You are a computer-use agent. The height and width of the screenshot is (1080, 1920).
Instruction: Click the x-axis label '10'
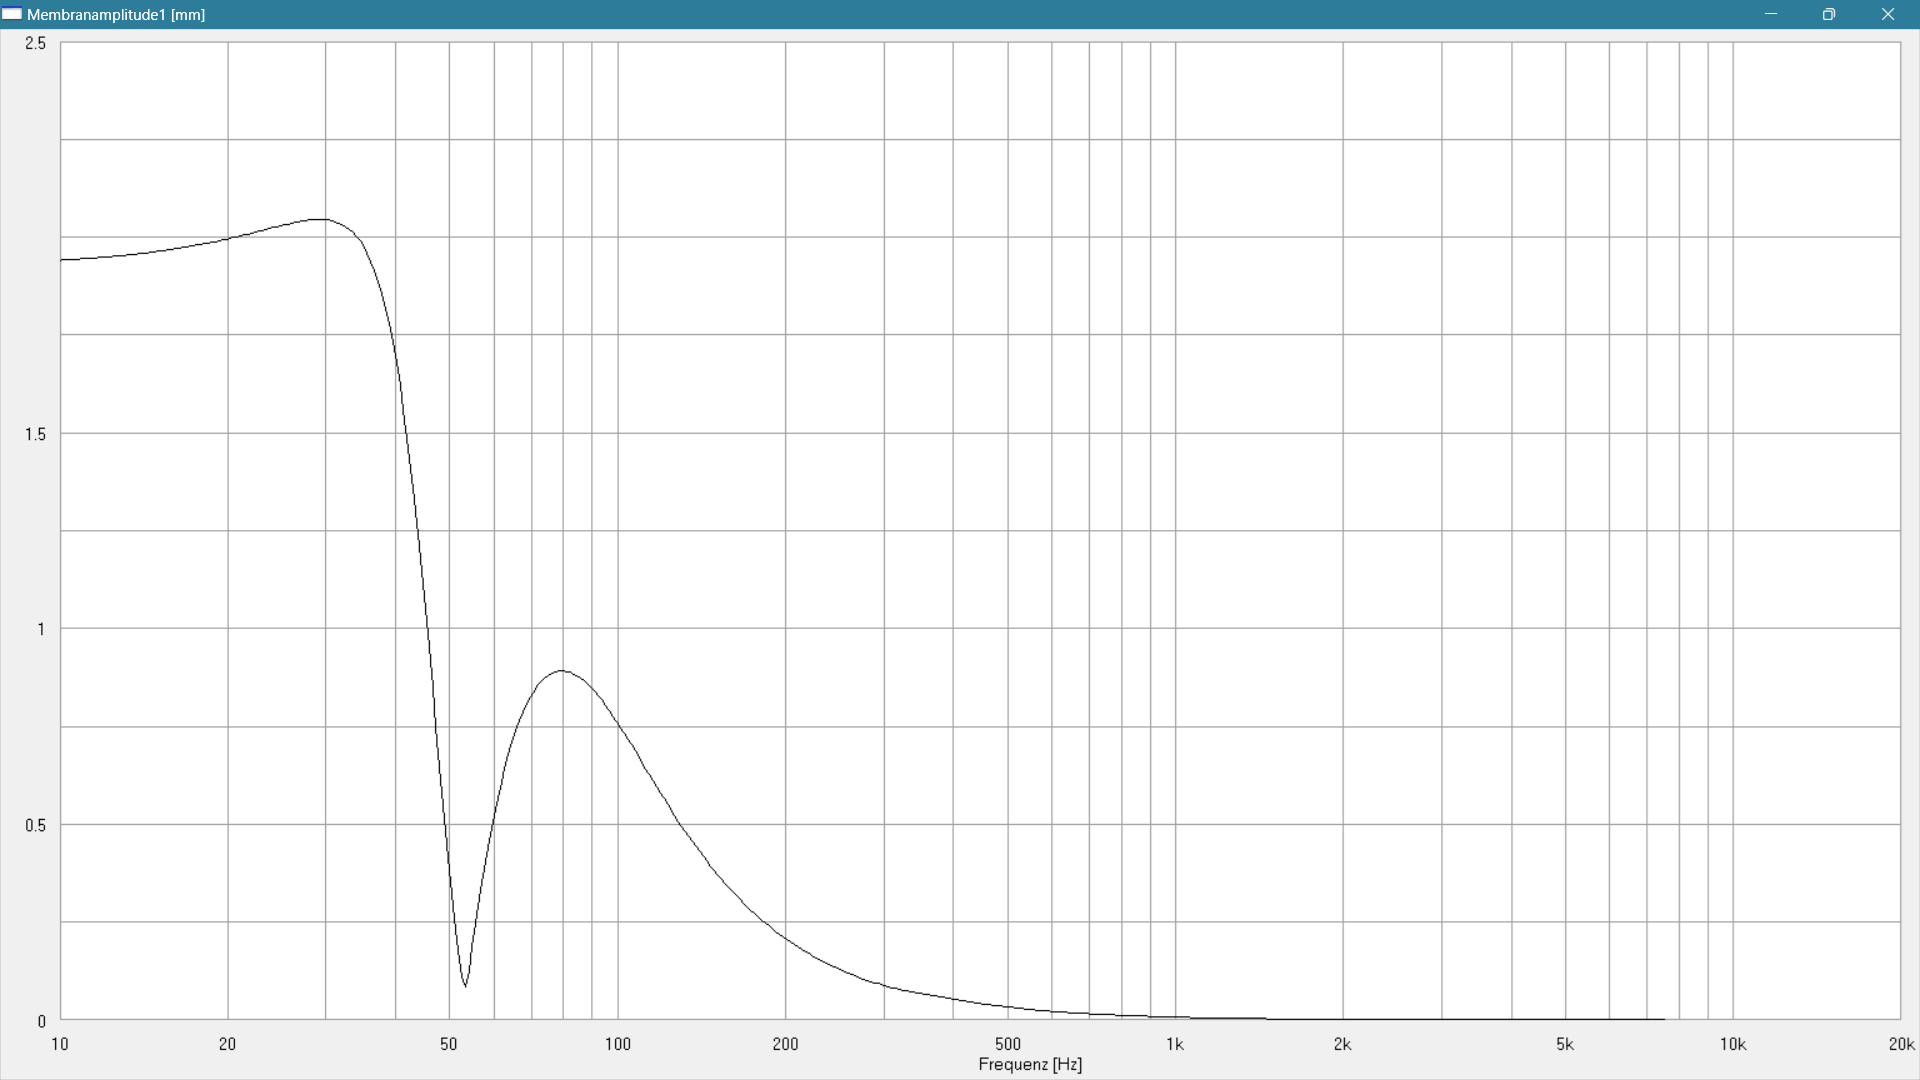pyautogui.click(x=60, y=1044)
